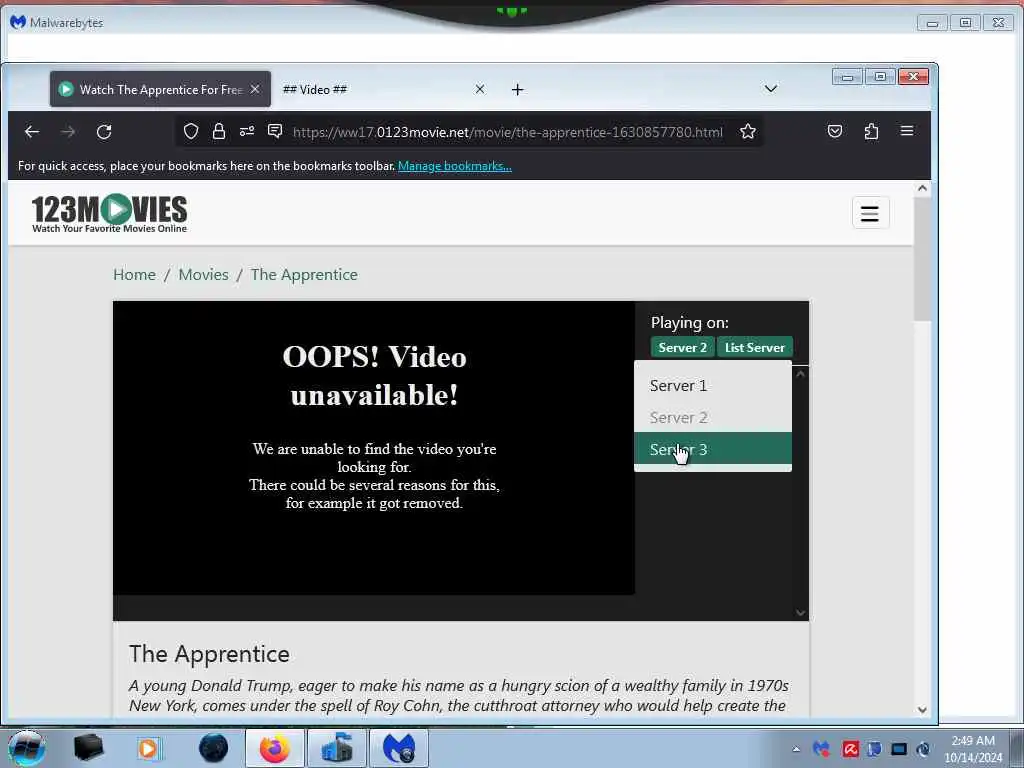Open the dark globe browser taskbar icon
Screen dimensions: 1024x768
click(x=214, y=748)
